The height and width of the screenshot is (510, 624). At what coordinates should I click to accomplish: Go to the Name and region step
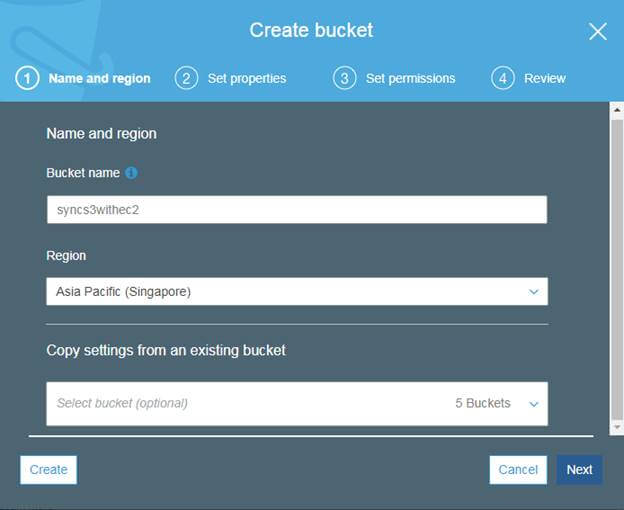click(99, 78)
